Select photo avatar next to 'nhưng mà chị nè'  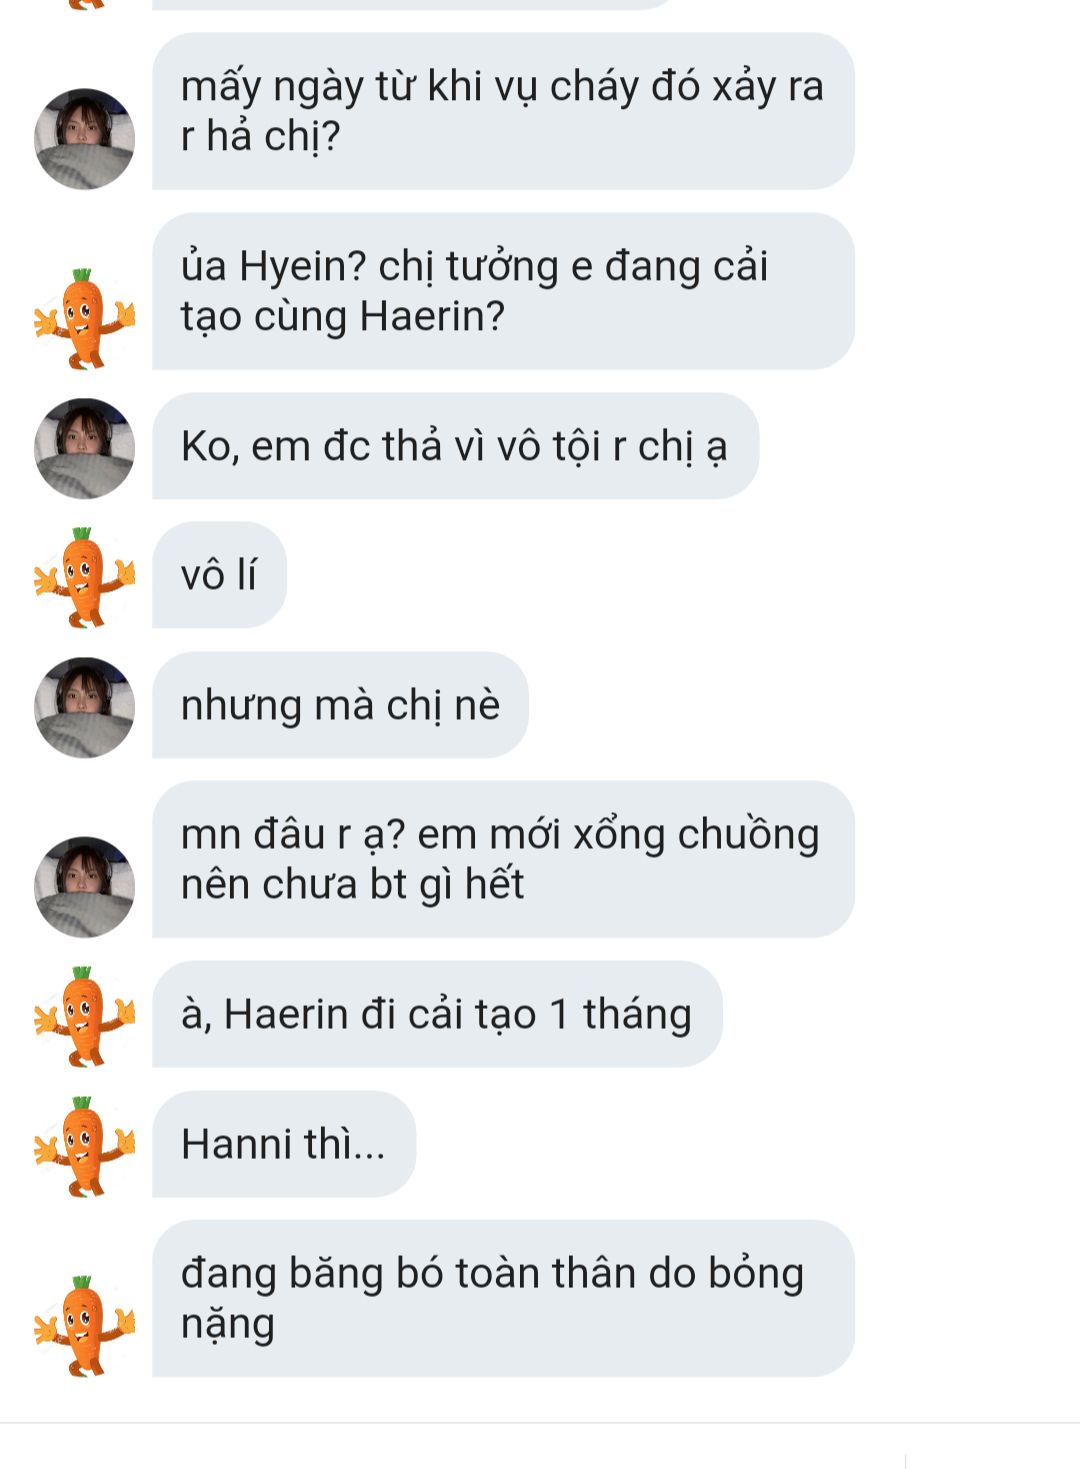coord(84,707)
